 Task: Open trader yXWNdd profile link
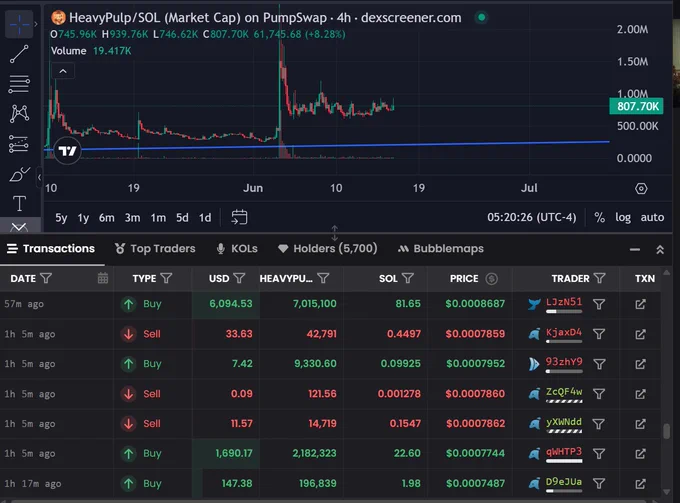tap(564, 421)
